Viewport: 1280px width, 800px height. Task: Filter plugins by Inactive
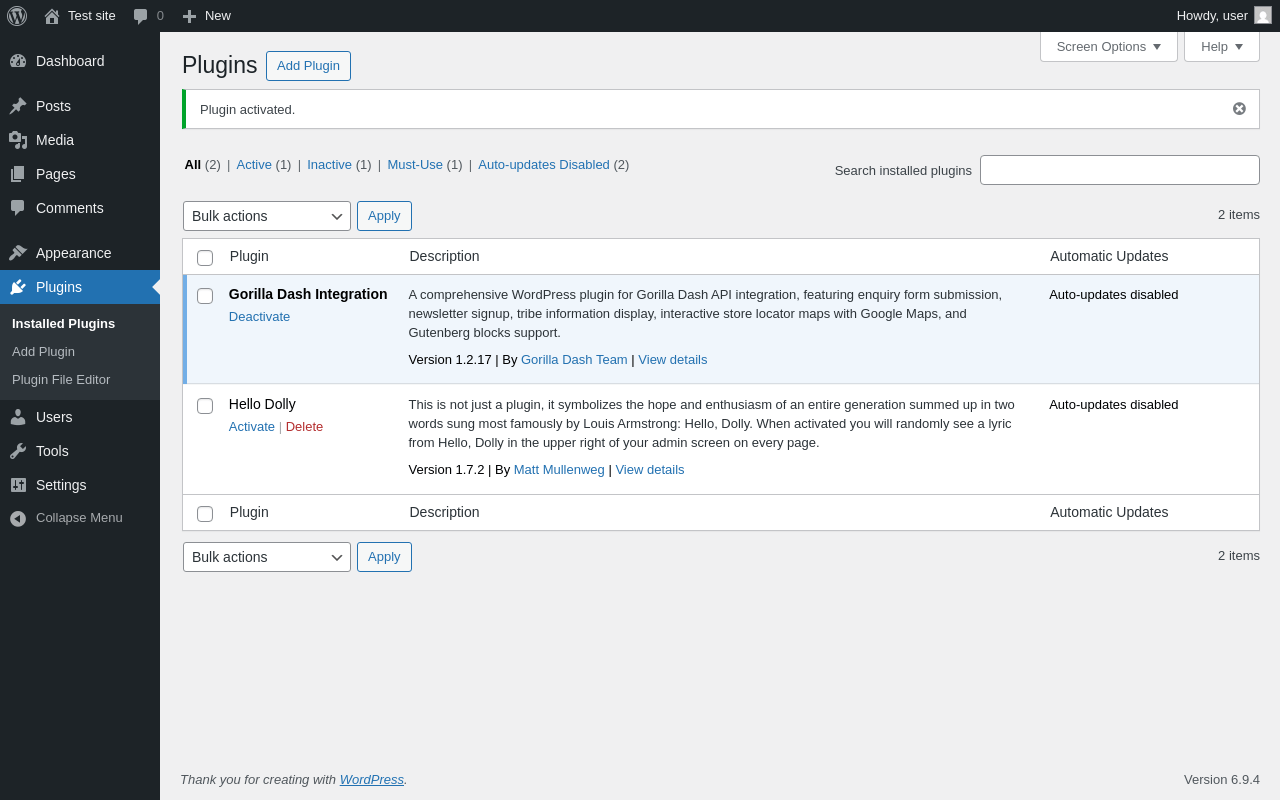(329, 165)
